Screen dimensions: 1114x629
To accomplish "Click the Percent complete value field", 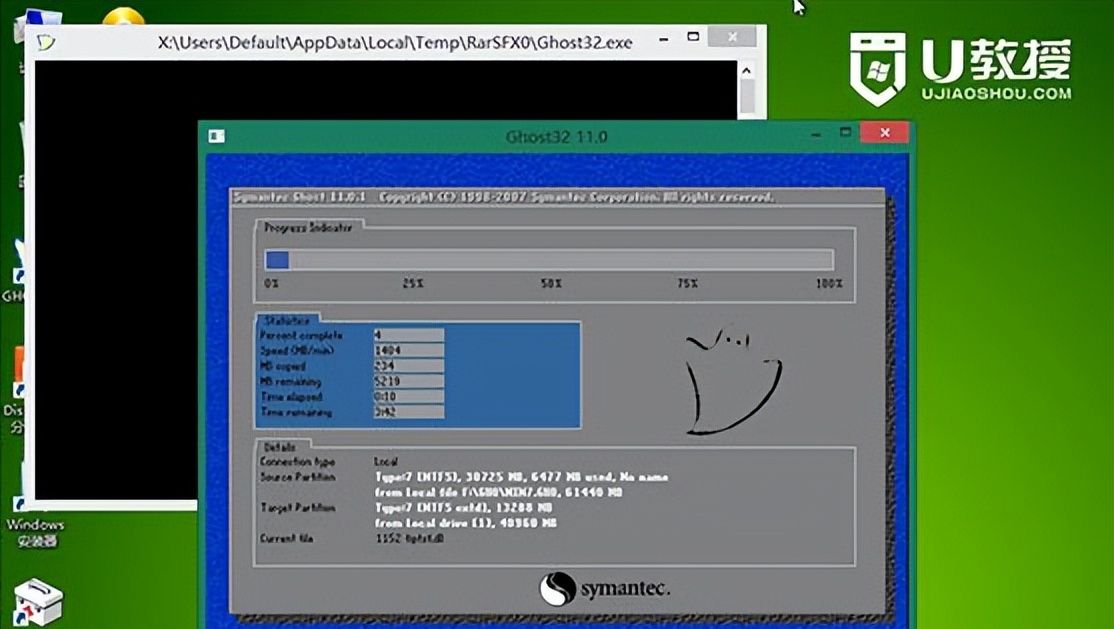I will pyautogui.click(x=409, y=335).
